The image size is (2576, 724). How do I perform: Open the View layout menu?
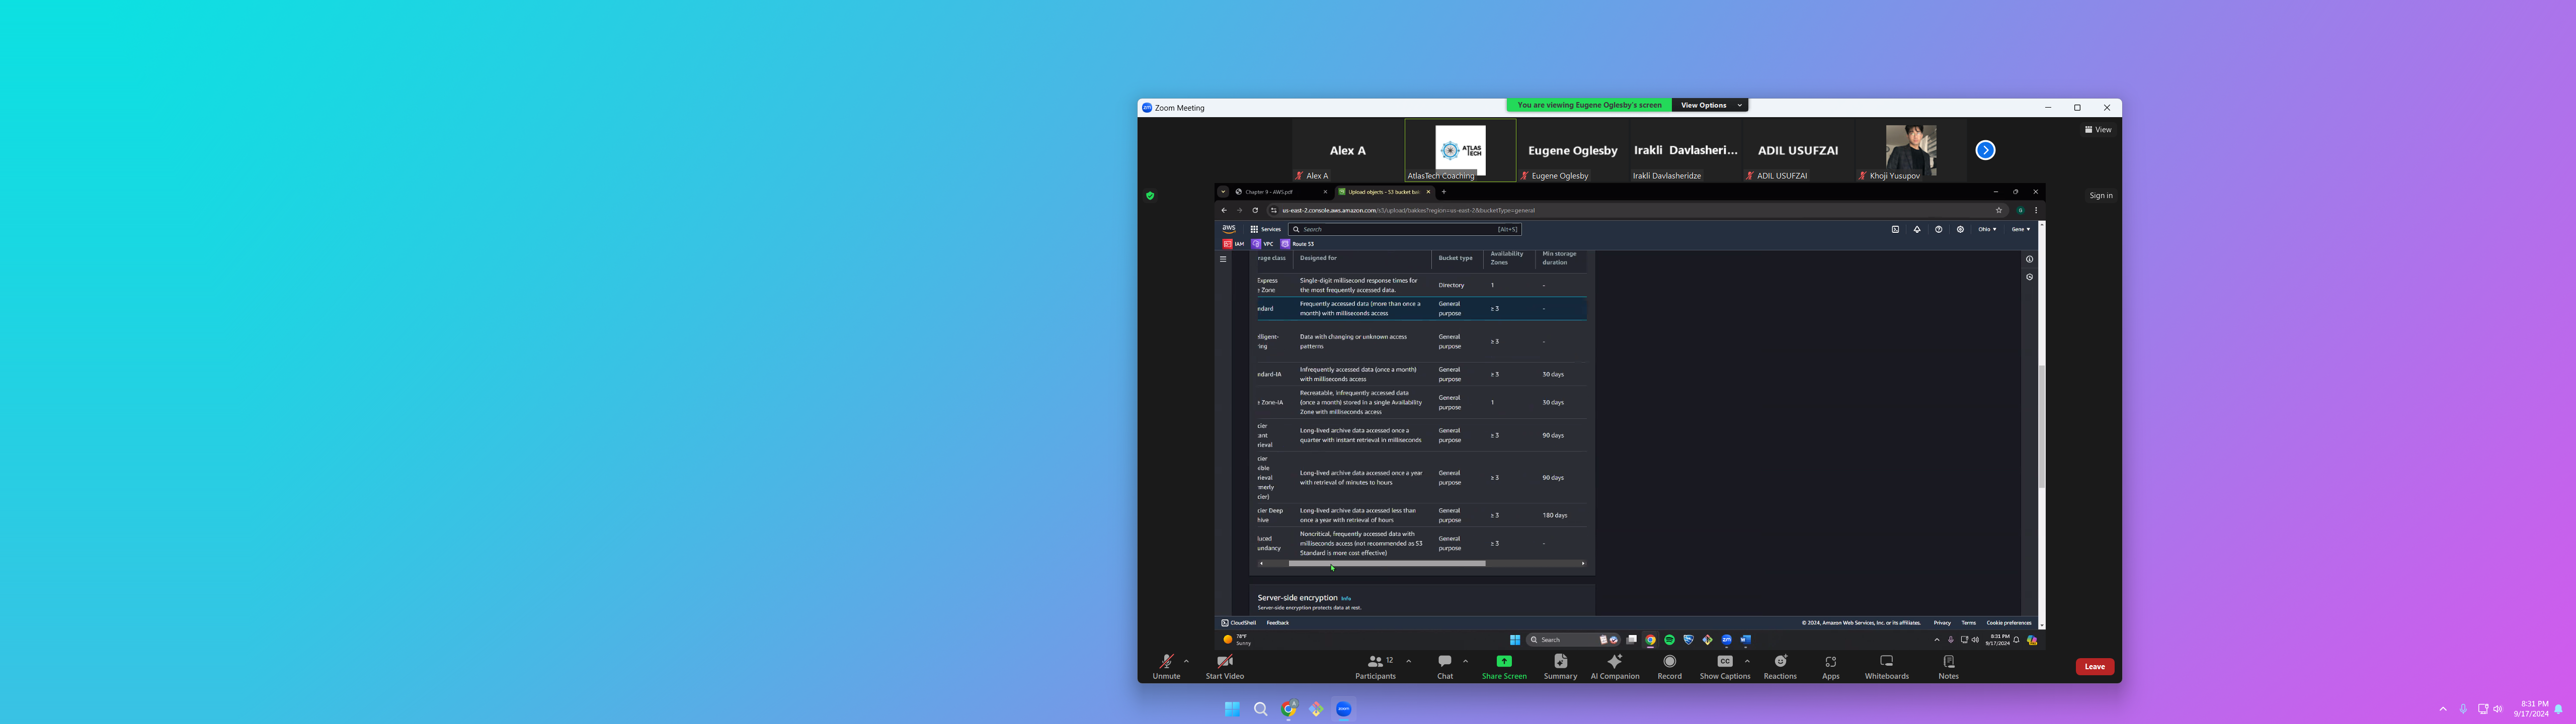coord(2098,130)
